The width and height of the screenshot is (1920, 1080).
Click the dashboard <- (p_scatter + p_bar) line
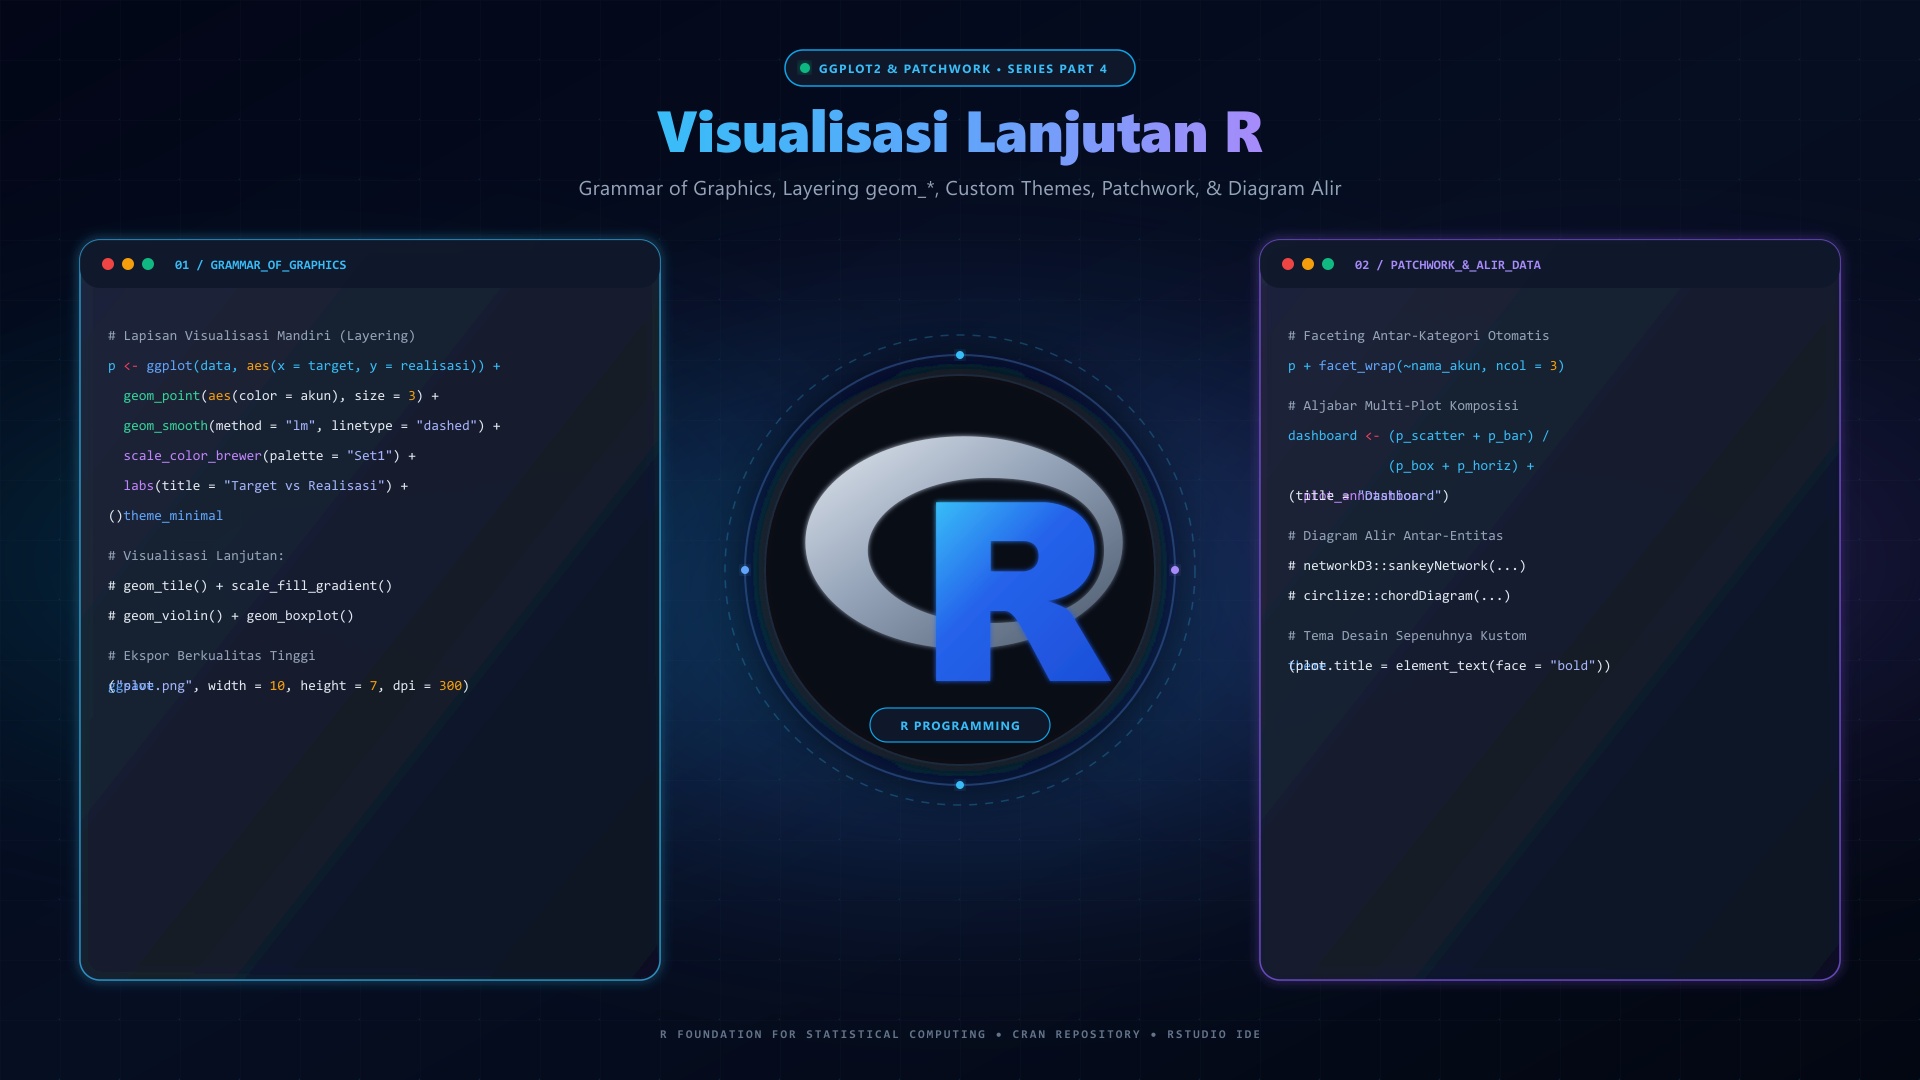pos(1418,436)
